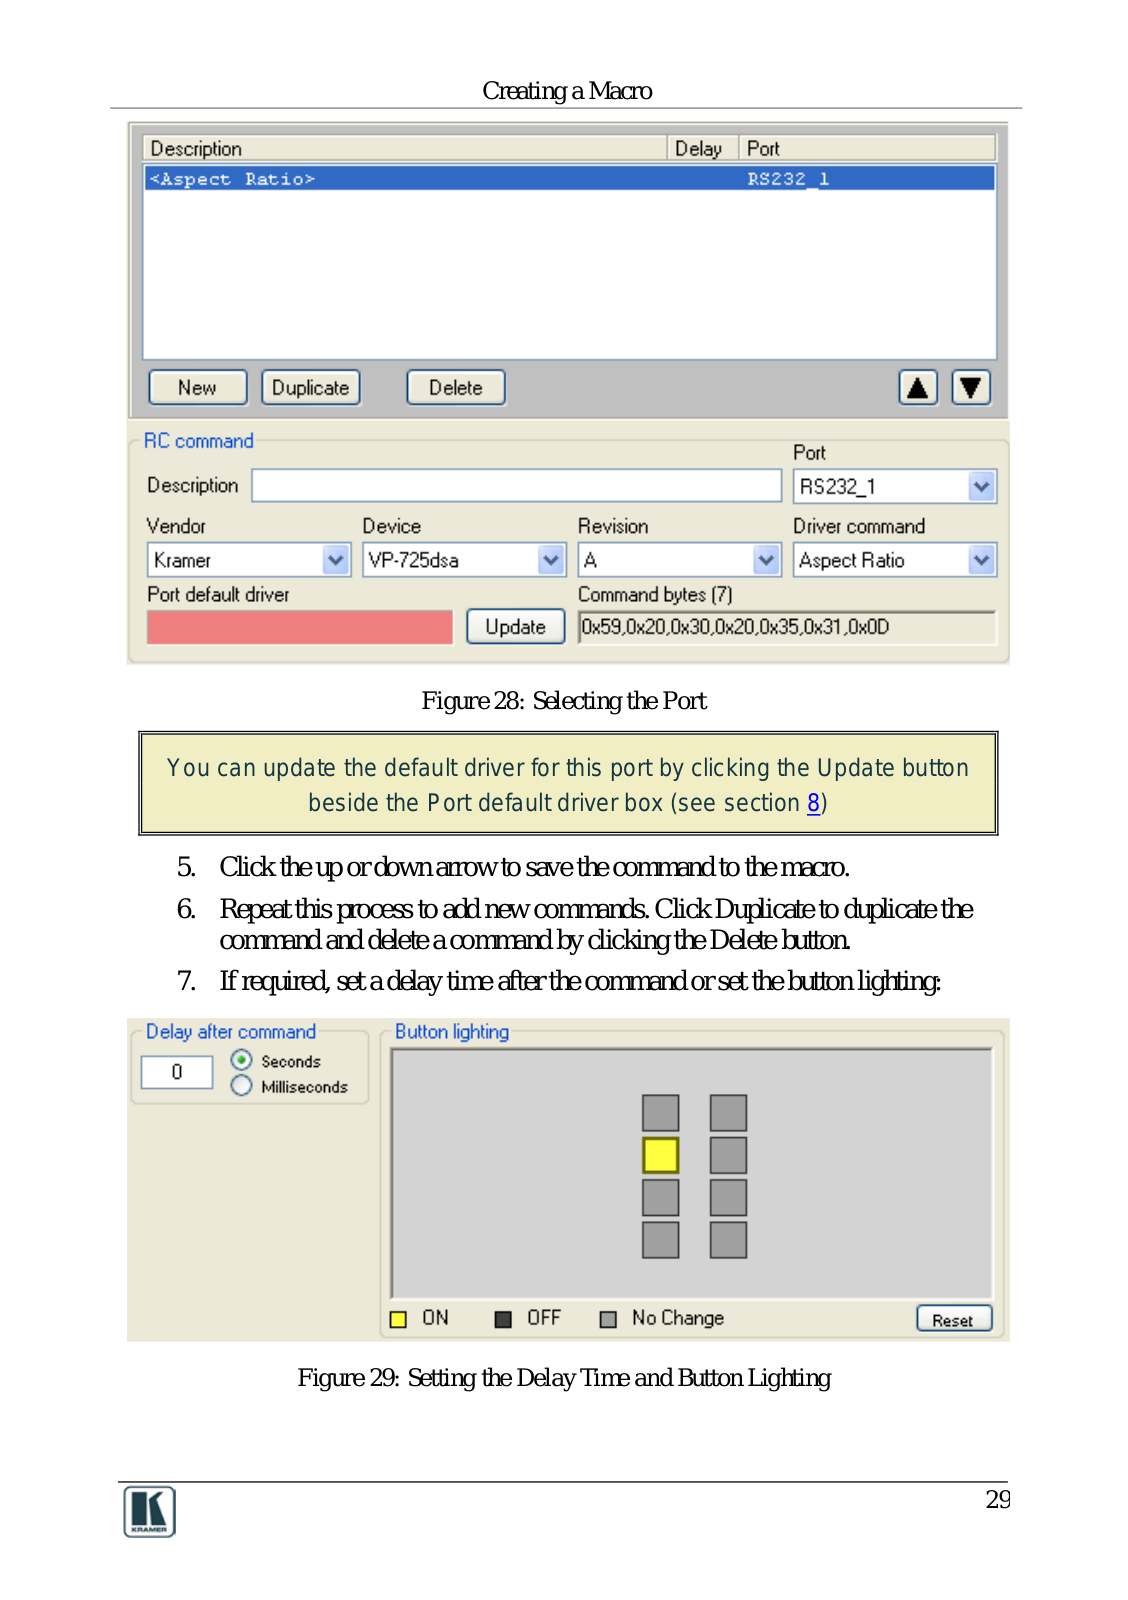Open the Driver command dropdown
Screen dimensions: 1128x1600
point(895,560)
